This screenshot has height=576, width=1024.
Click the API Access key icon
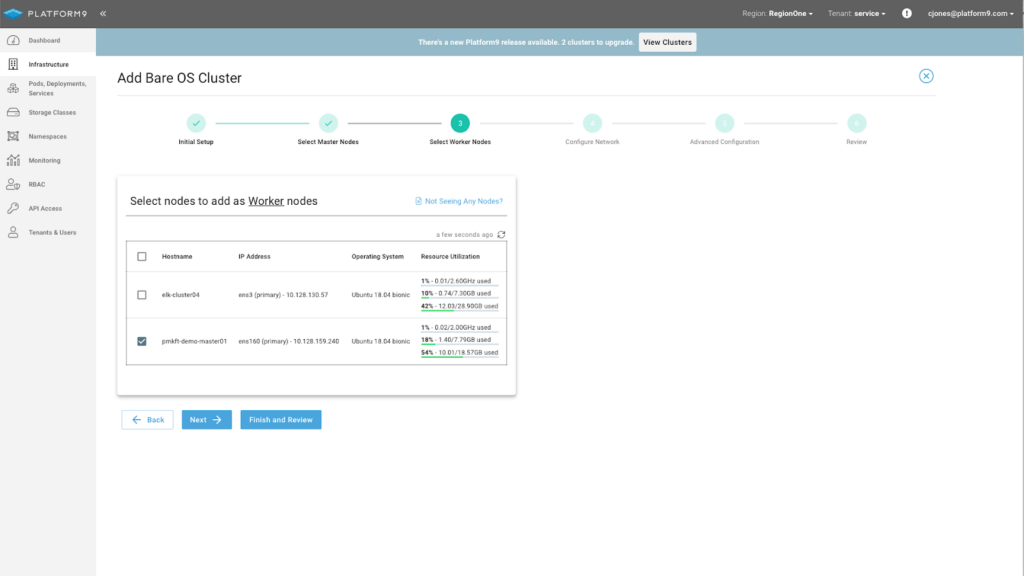13,208
